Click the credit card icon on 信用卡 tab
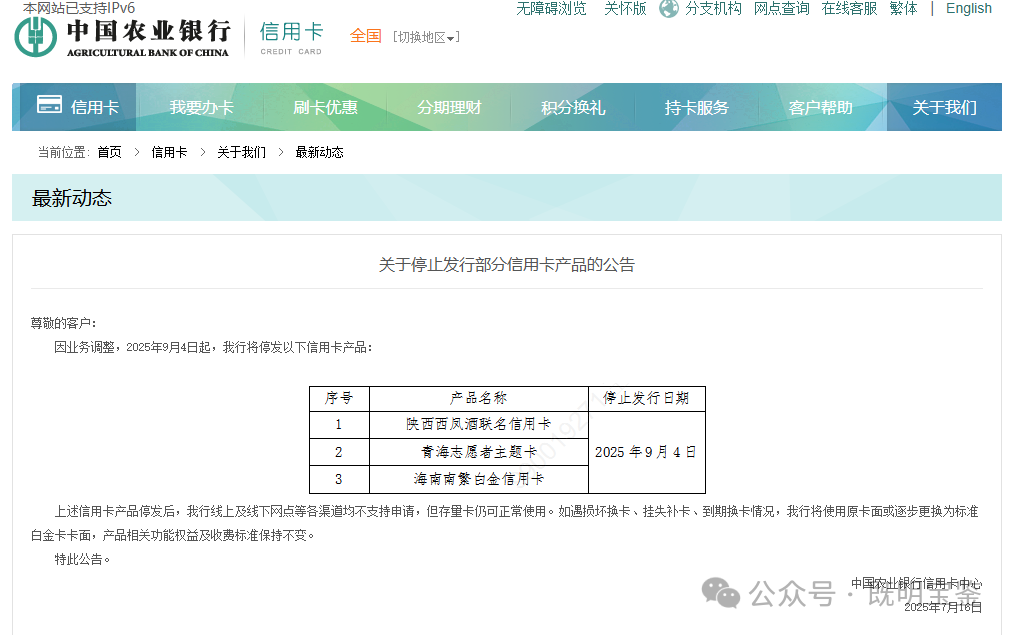Screen dimensions: 1014x635 click(48, 103)
